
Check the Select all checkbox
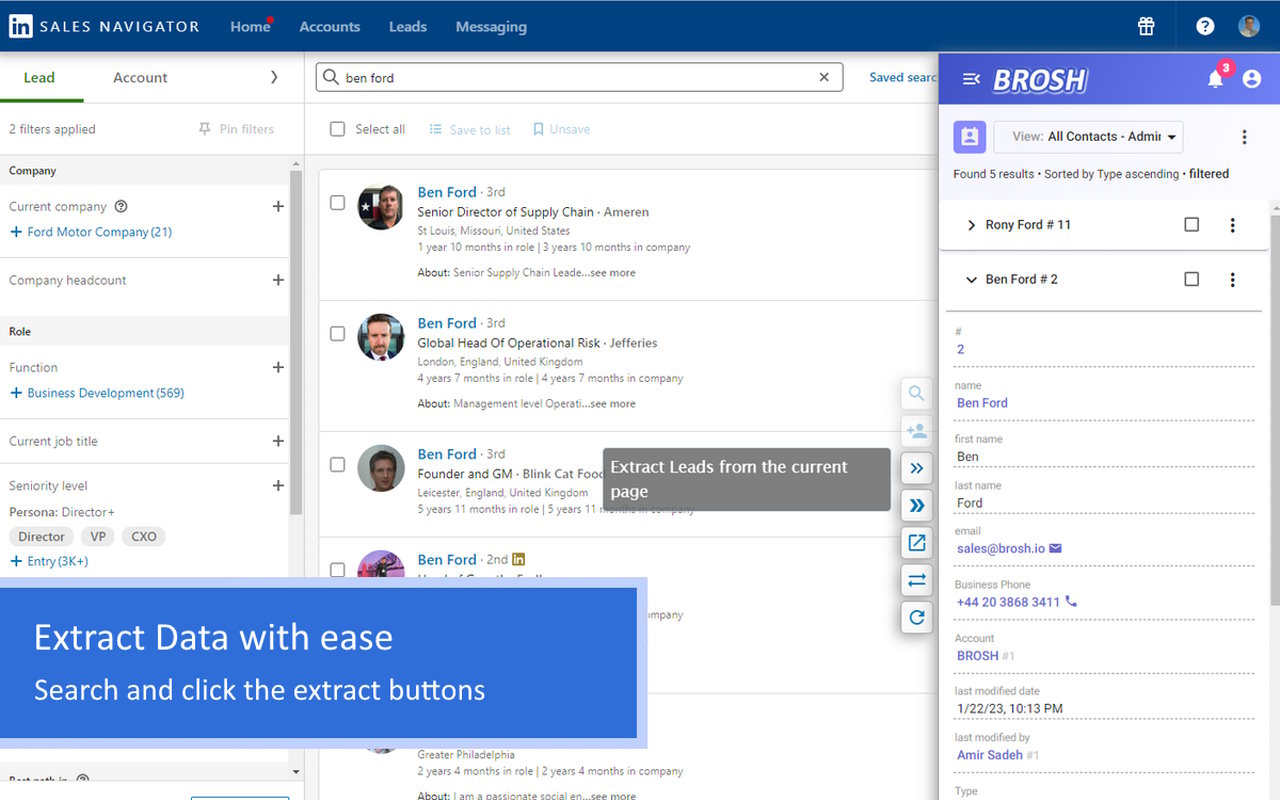point(338,129)
